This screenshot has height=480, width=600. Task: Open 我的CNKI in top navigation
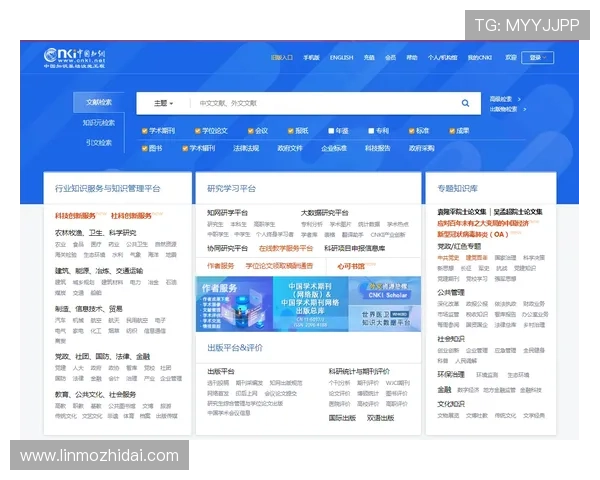[479, 57]
